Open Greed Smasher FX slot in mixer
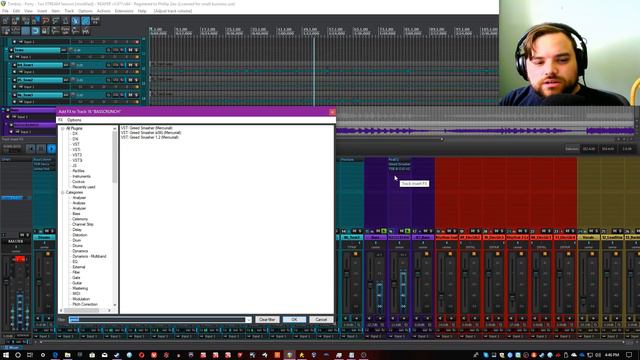 [400, 164]
